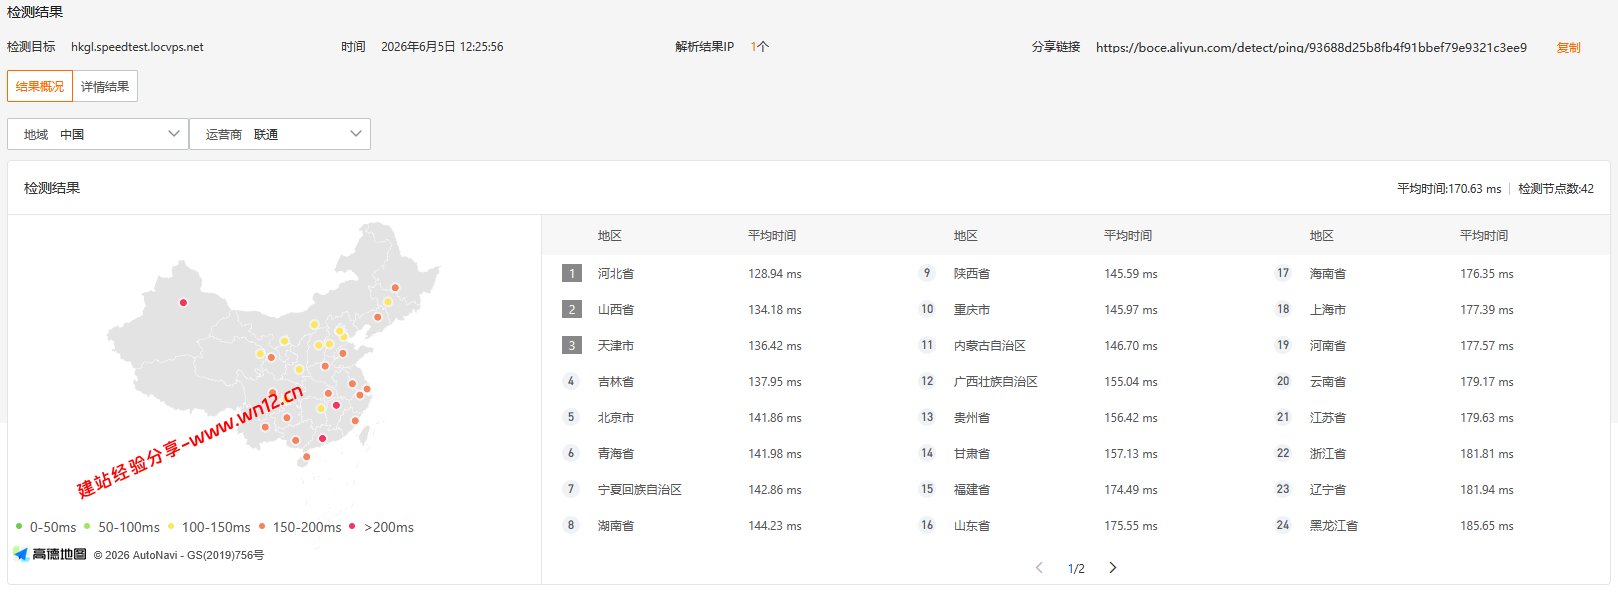1618x595 pixels.
Task: Go to previous results page arrow
Action: click(1039, 568)
